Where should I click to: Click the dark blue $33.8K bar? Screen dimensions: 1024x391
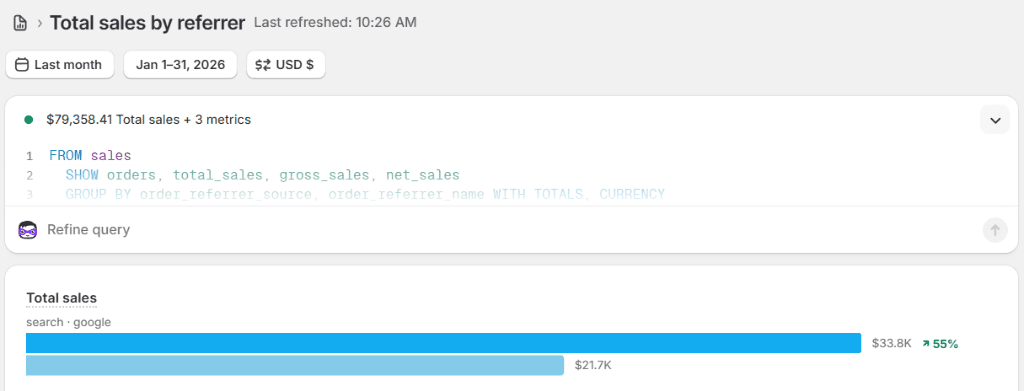point(443,343)
